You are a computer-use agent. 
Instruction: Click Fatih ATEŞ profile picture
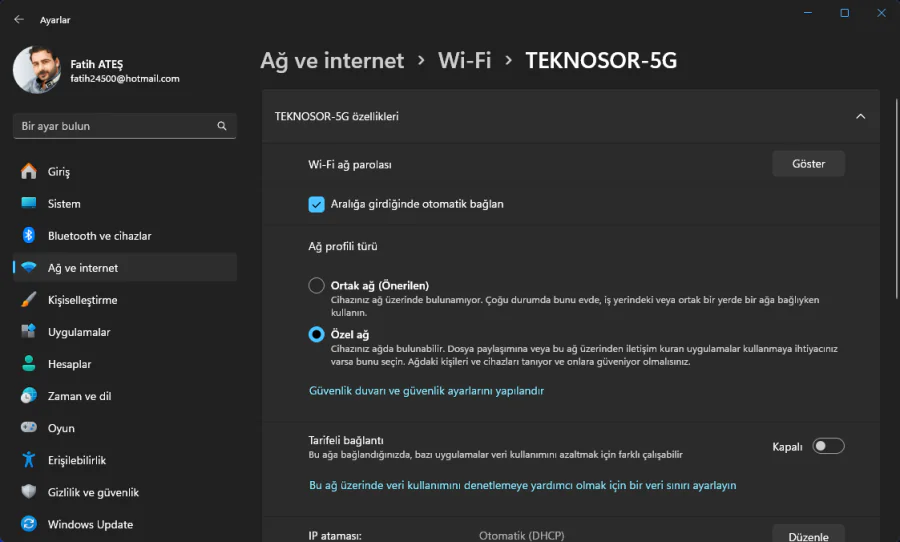(37, 70)
